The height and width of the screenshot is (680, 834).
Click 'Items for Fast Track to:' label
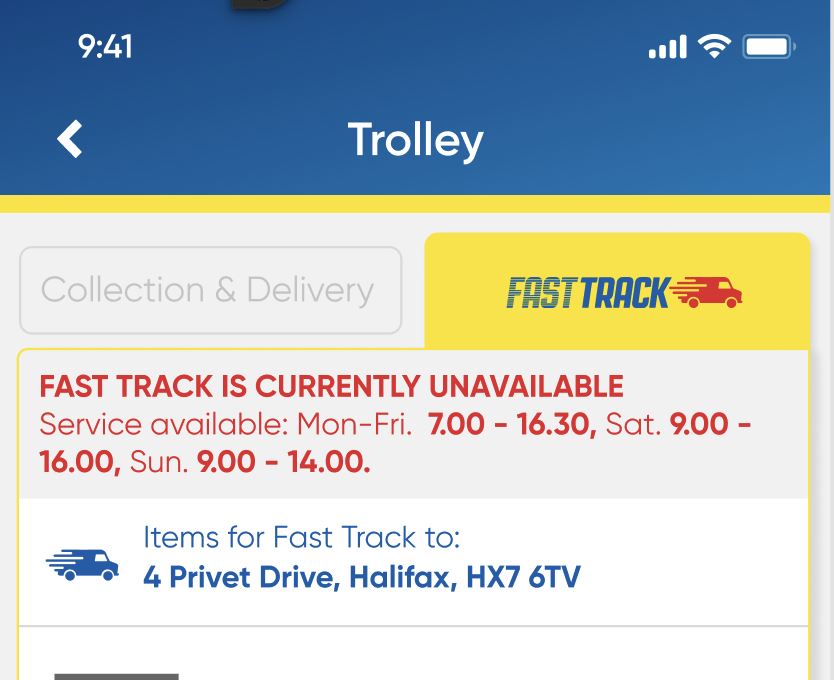point(301,538)
